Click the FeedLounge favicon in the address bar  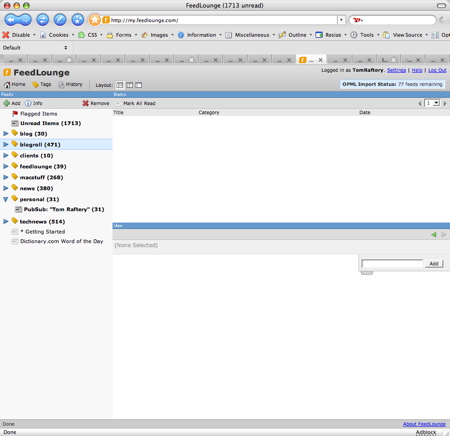tap(106, 20)
